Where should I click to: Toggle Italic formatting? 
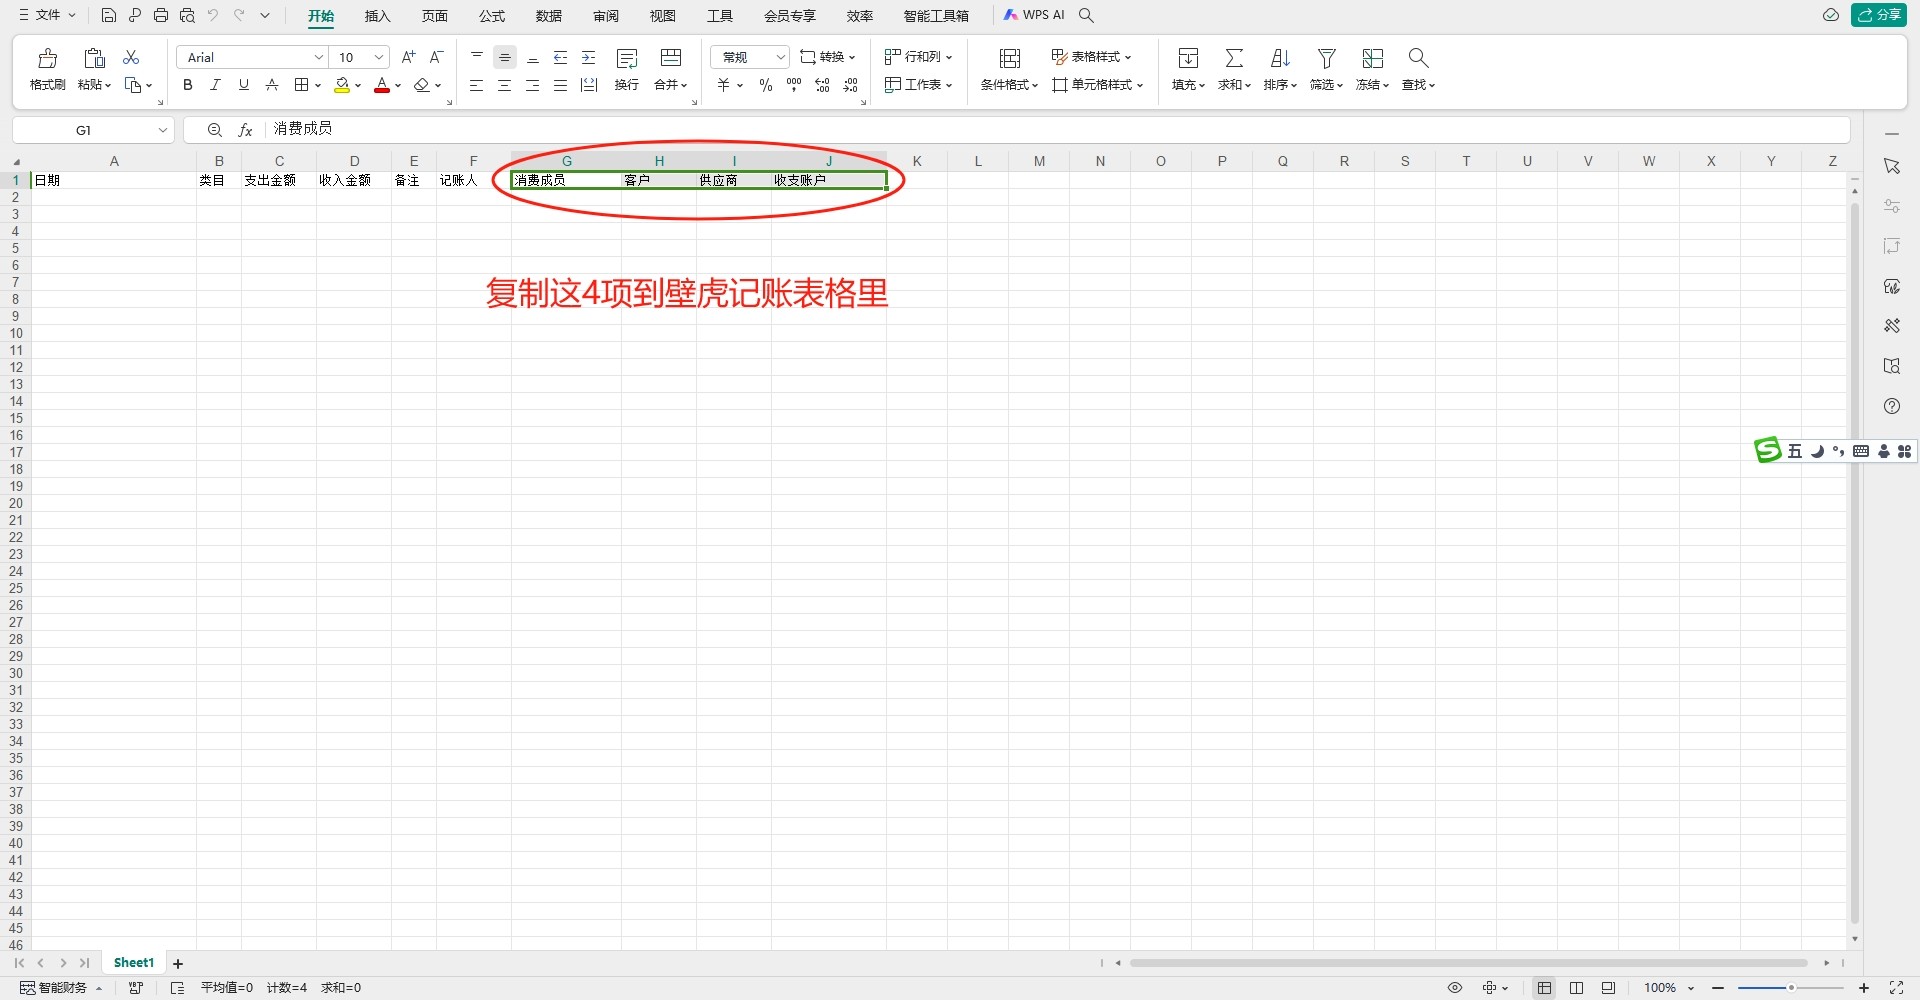(215, 85)
